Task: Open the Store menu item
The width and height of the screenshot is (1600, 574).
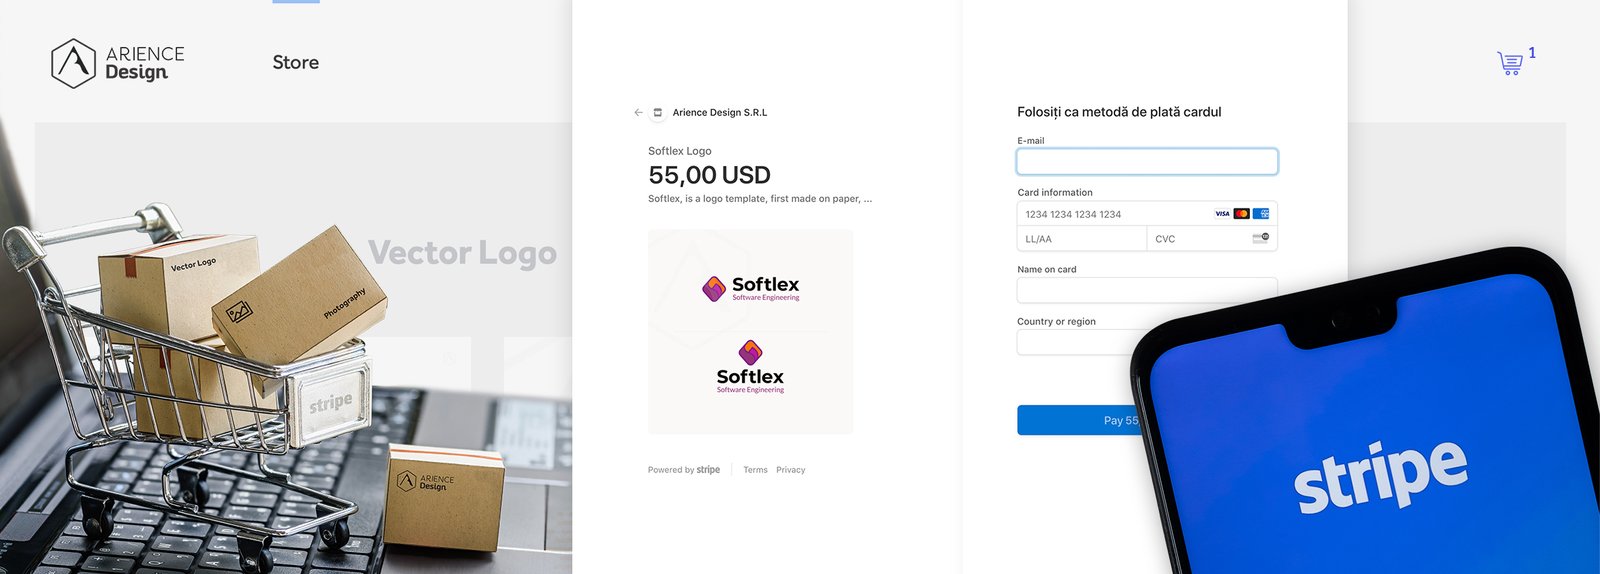Action: (x=296, y=62)
